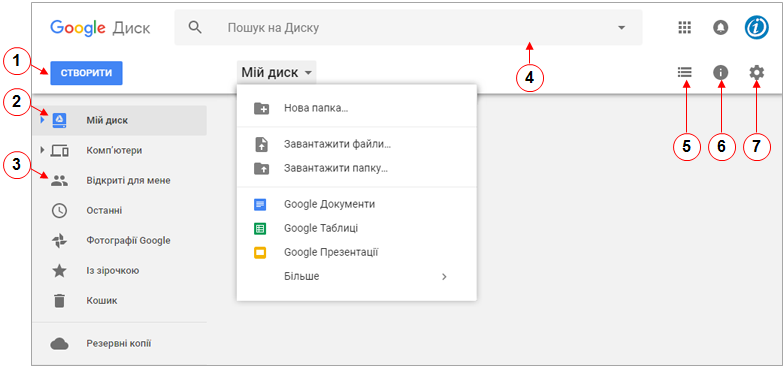The height and width of the screenshot is (367, 784).
Task: Click the Пошук на Диску search field
Action: pos(408,28)
